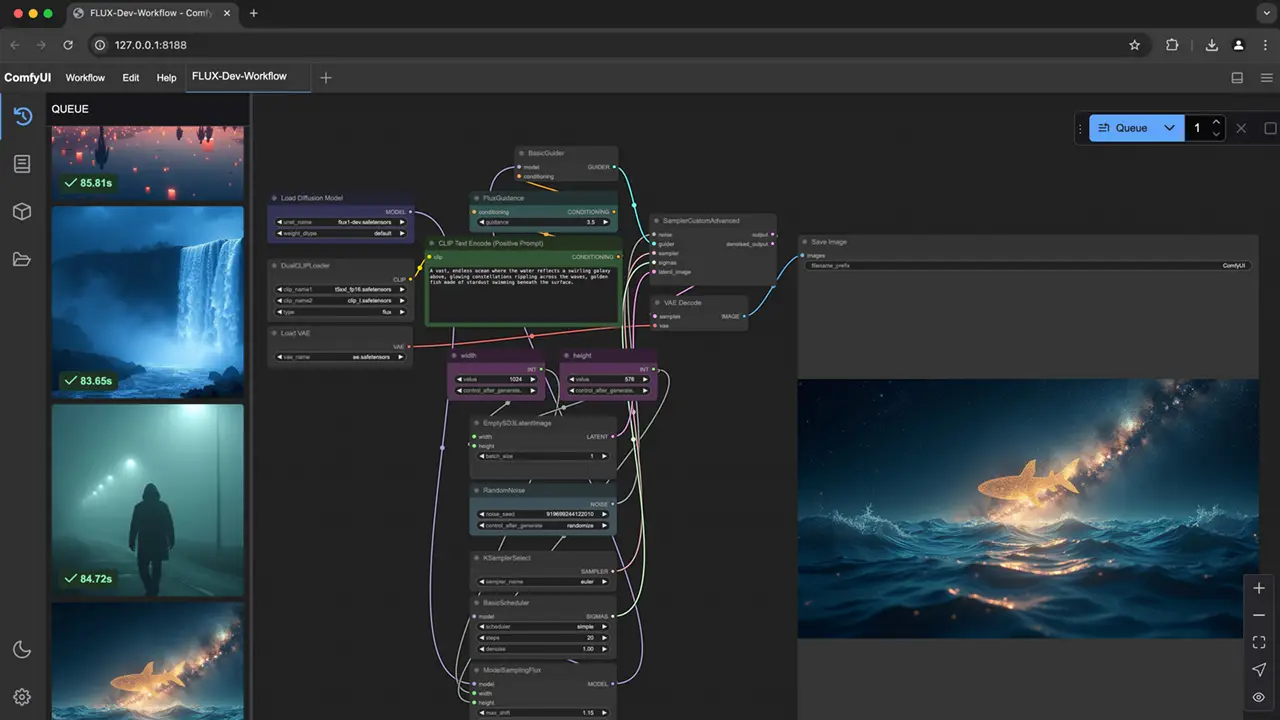Image resolution: width=1280 pixels, height=720 pixels.
Task: Grab the Queue toolbar drag handle dots
Action: pyautogui.click(x=1080, y=128)
